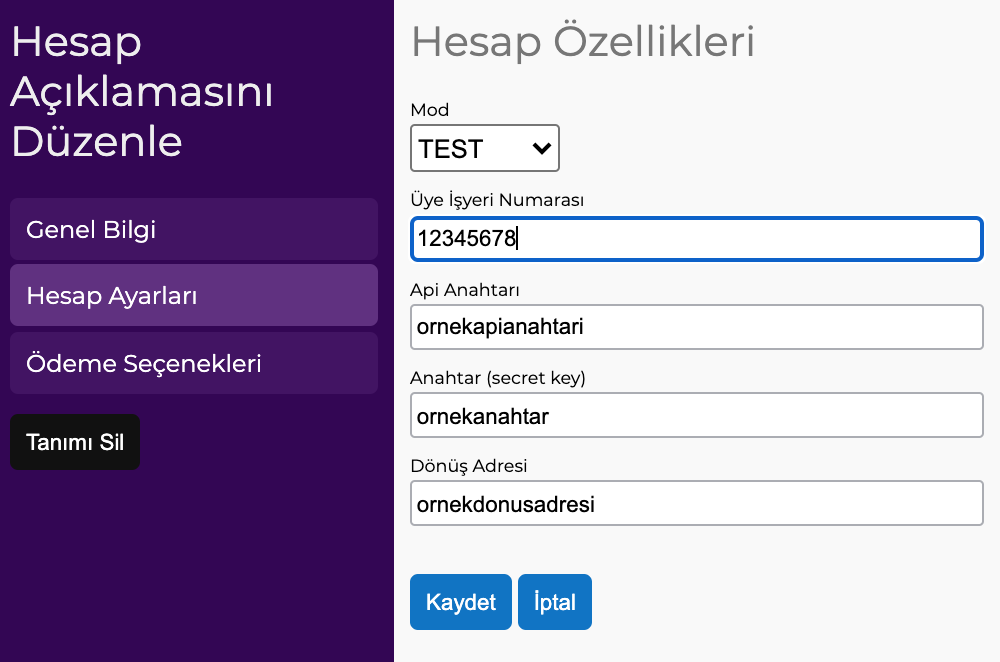Click the Mod label
Screen dimensions: 1000x662
[x=430, y=110]
